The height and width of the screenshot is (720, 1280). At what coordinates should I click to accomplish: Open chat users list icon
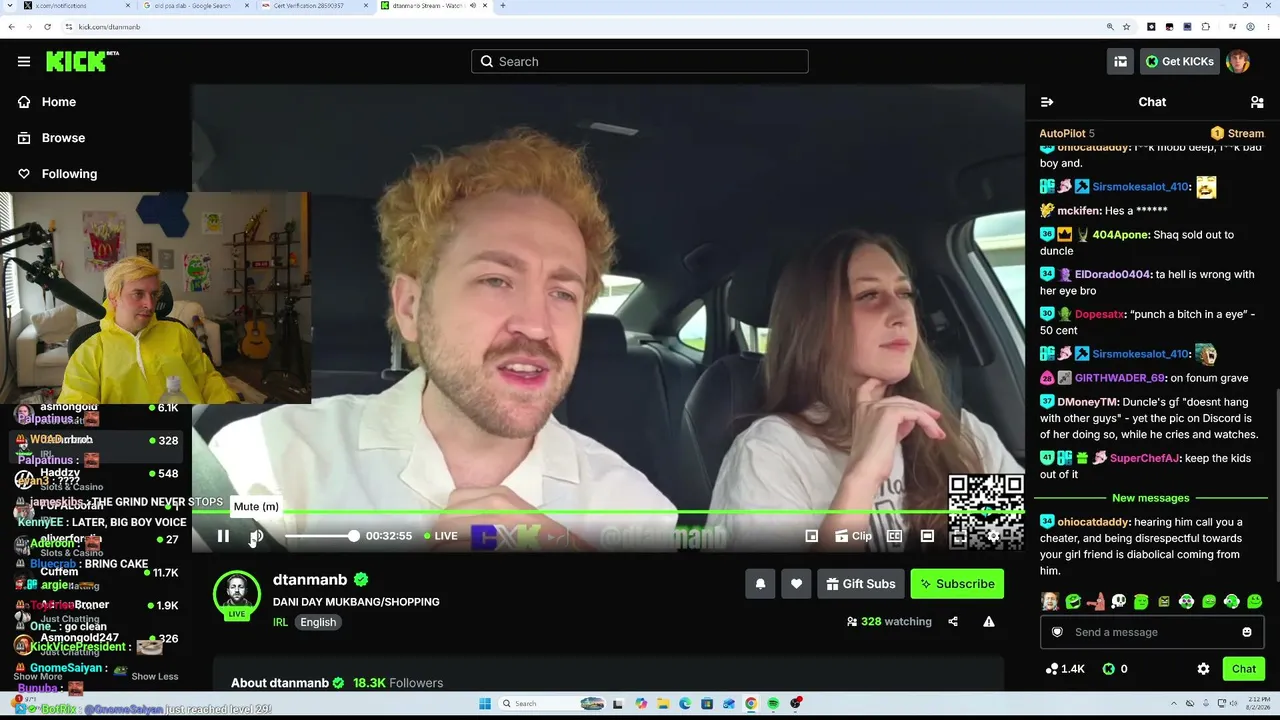pyautogui.click(x=1257, y=102)
